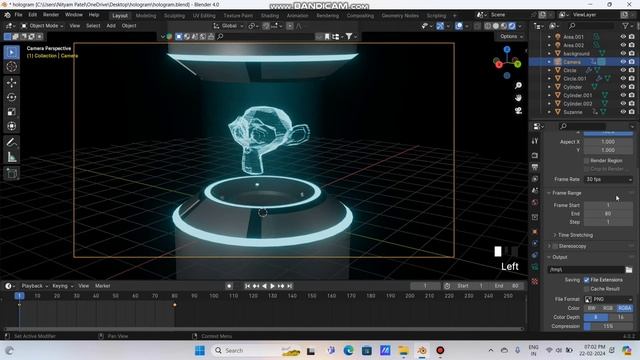
Task: Enable the Cache Result checkbox
Action: (587, 289)
